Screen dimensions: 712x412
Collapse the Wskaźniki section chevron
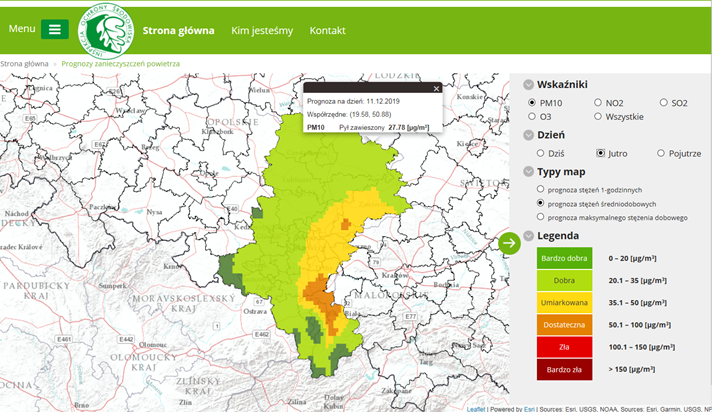coord(529,85)
